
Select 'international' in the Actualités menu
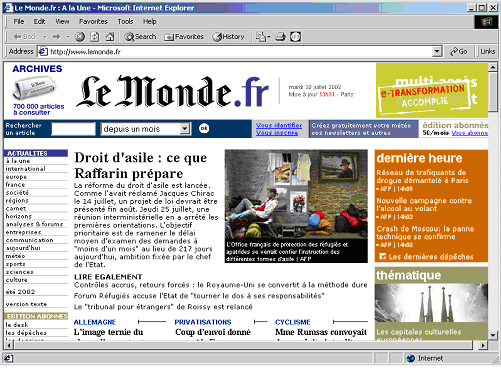coord(25,169)
